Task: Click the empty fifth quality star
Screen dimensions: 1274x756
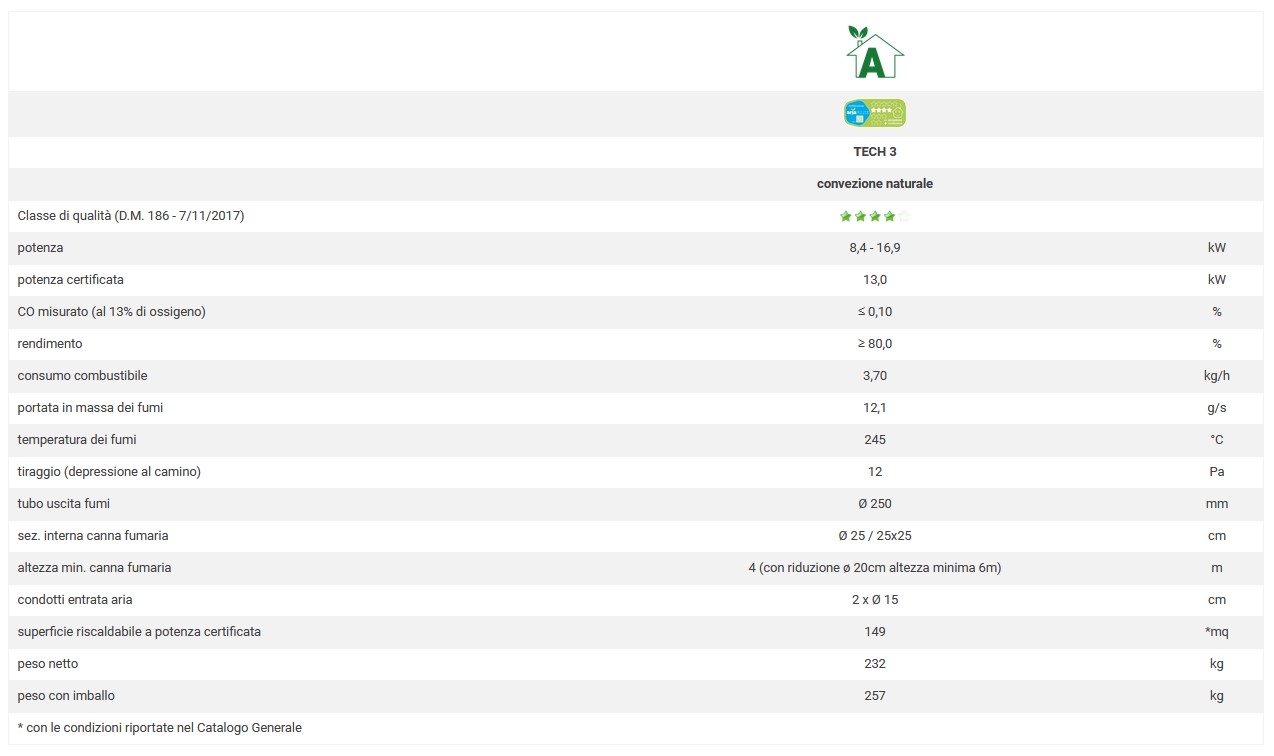Action: point(904,216)
